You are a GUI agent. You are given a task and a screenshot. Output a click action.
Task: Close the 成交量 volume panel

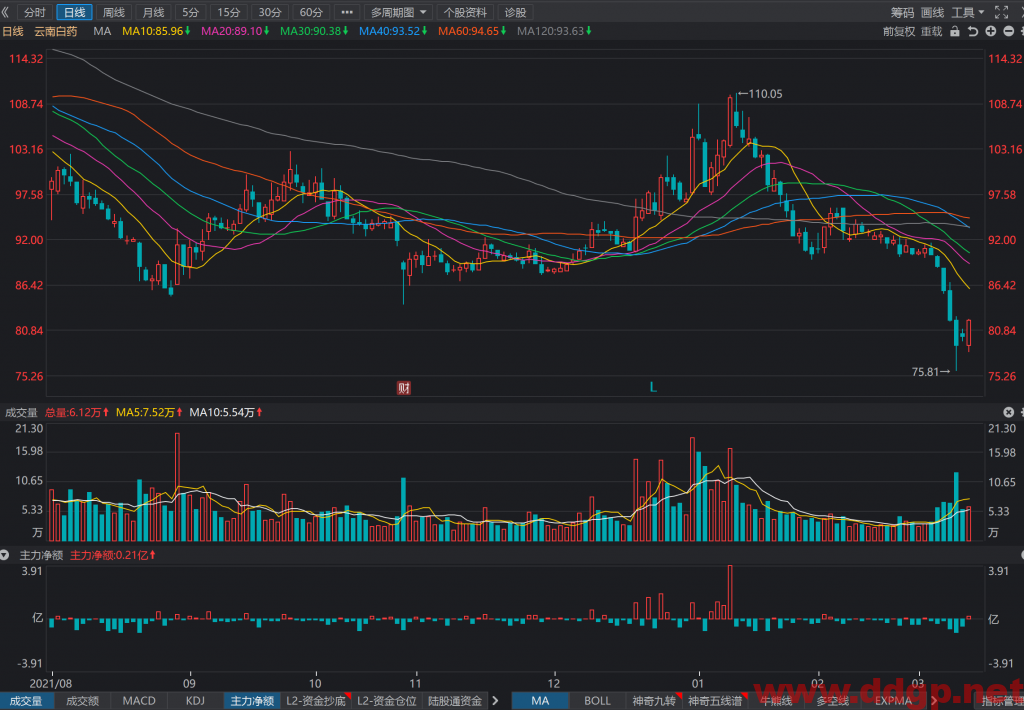click(1008, 412)
